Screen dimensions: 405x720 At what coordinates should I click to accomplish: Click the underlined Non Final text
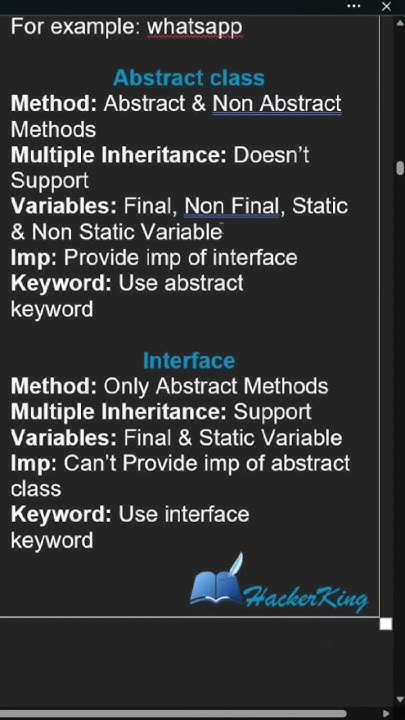[x=232, y=207]
